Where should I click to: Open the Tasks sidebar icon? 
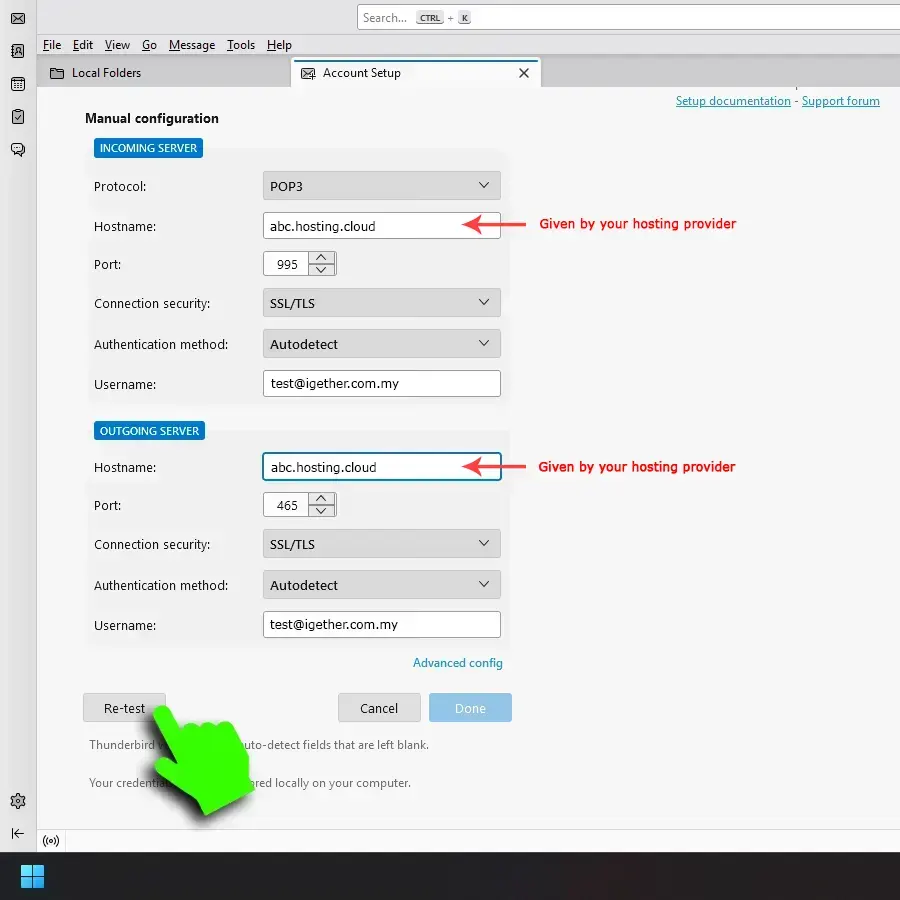[18, 117]
